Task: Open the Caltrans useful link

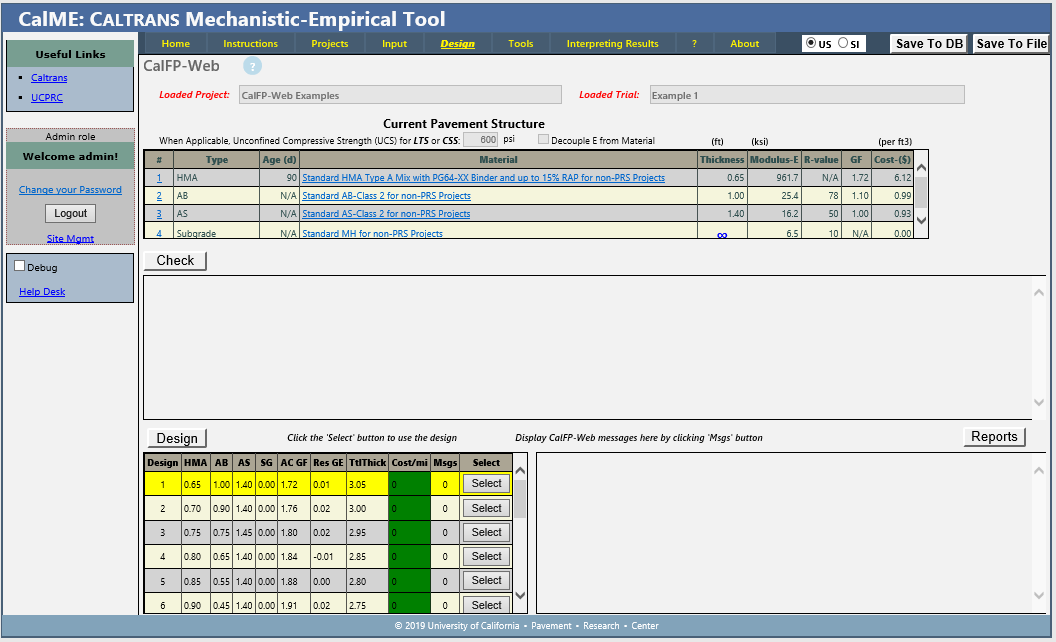Action: [x=49, y=78]
